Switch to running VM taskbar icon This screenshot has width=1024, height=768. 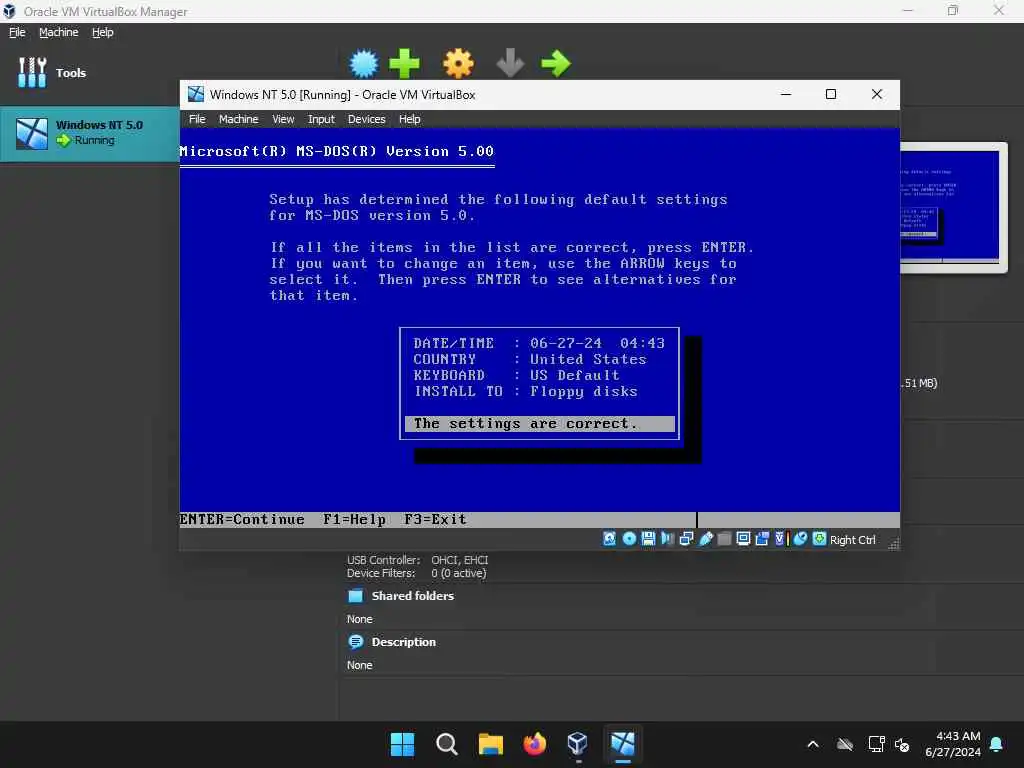pyautogui.click(x=623, y=744)
